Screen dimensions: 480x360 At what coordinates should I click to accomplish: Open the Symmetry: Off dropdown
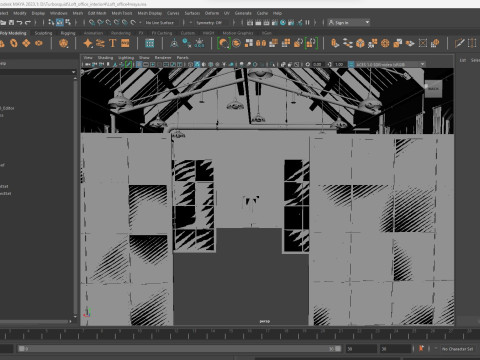pyautogui.click(x=209, y=23)
